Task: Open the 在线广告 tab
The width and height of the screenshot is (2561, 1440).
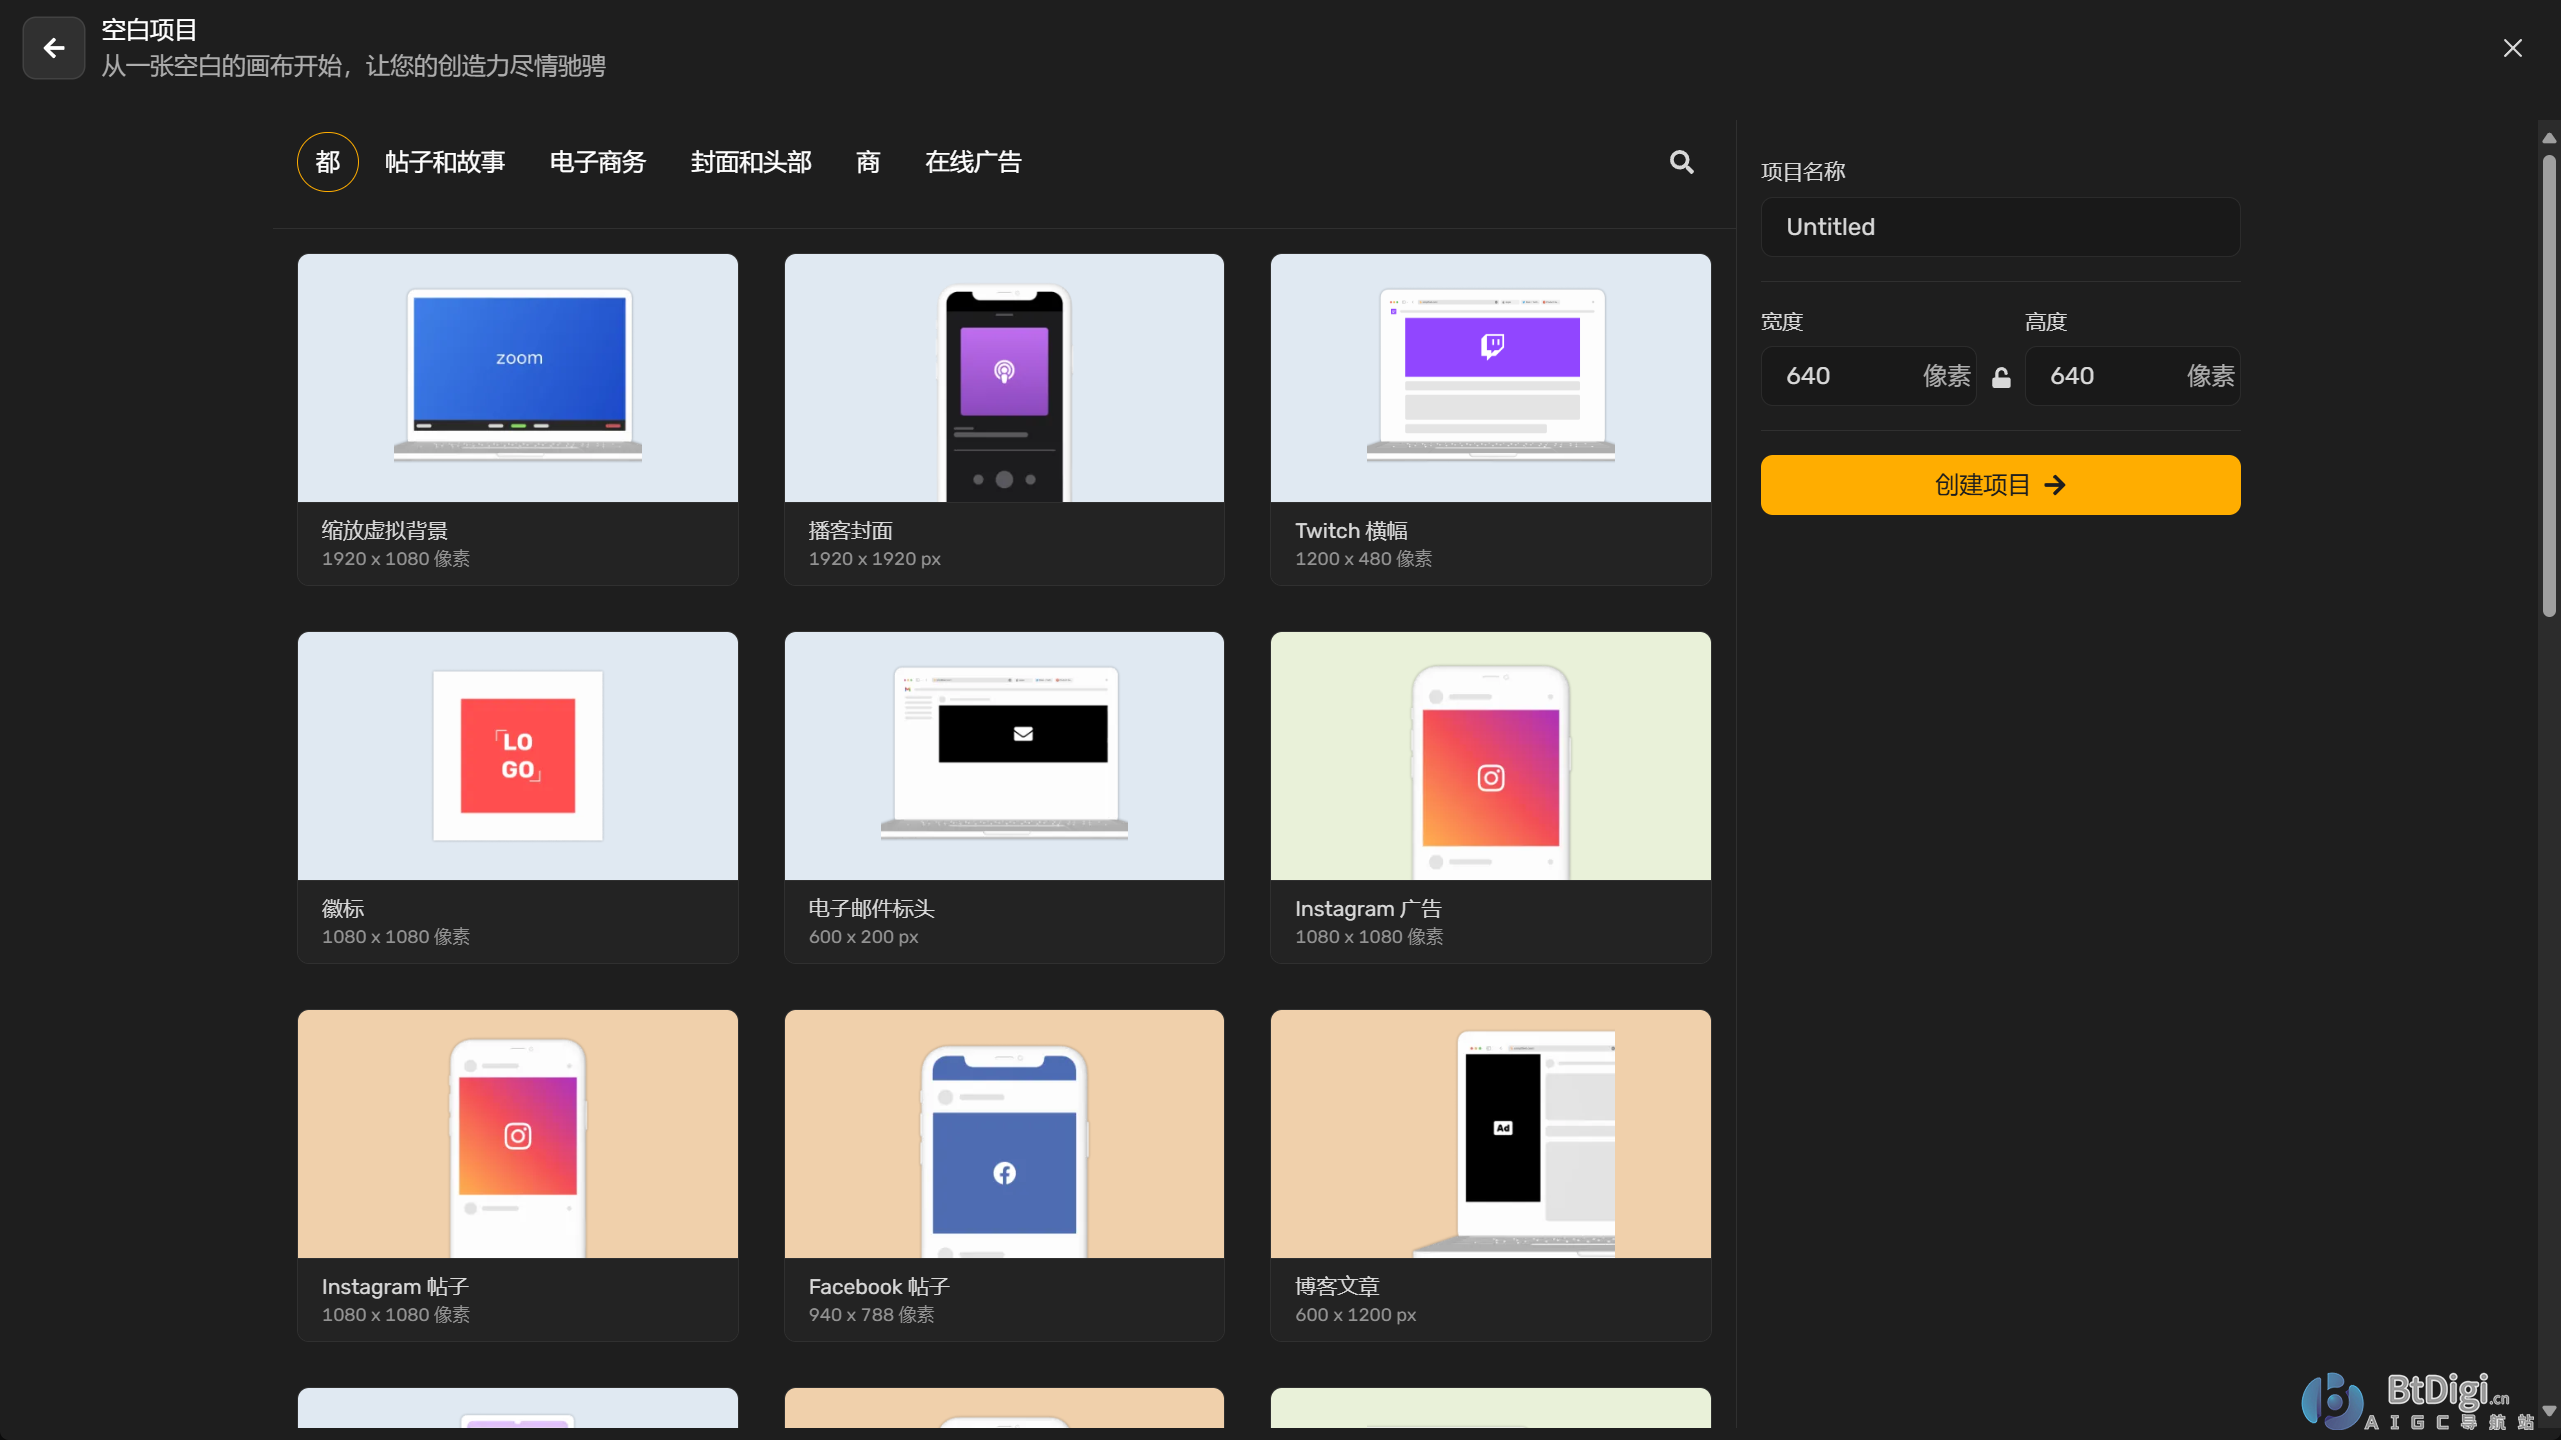Action: coord(973,162)
